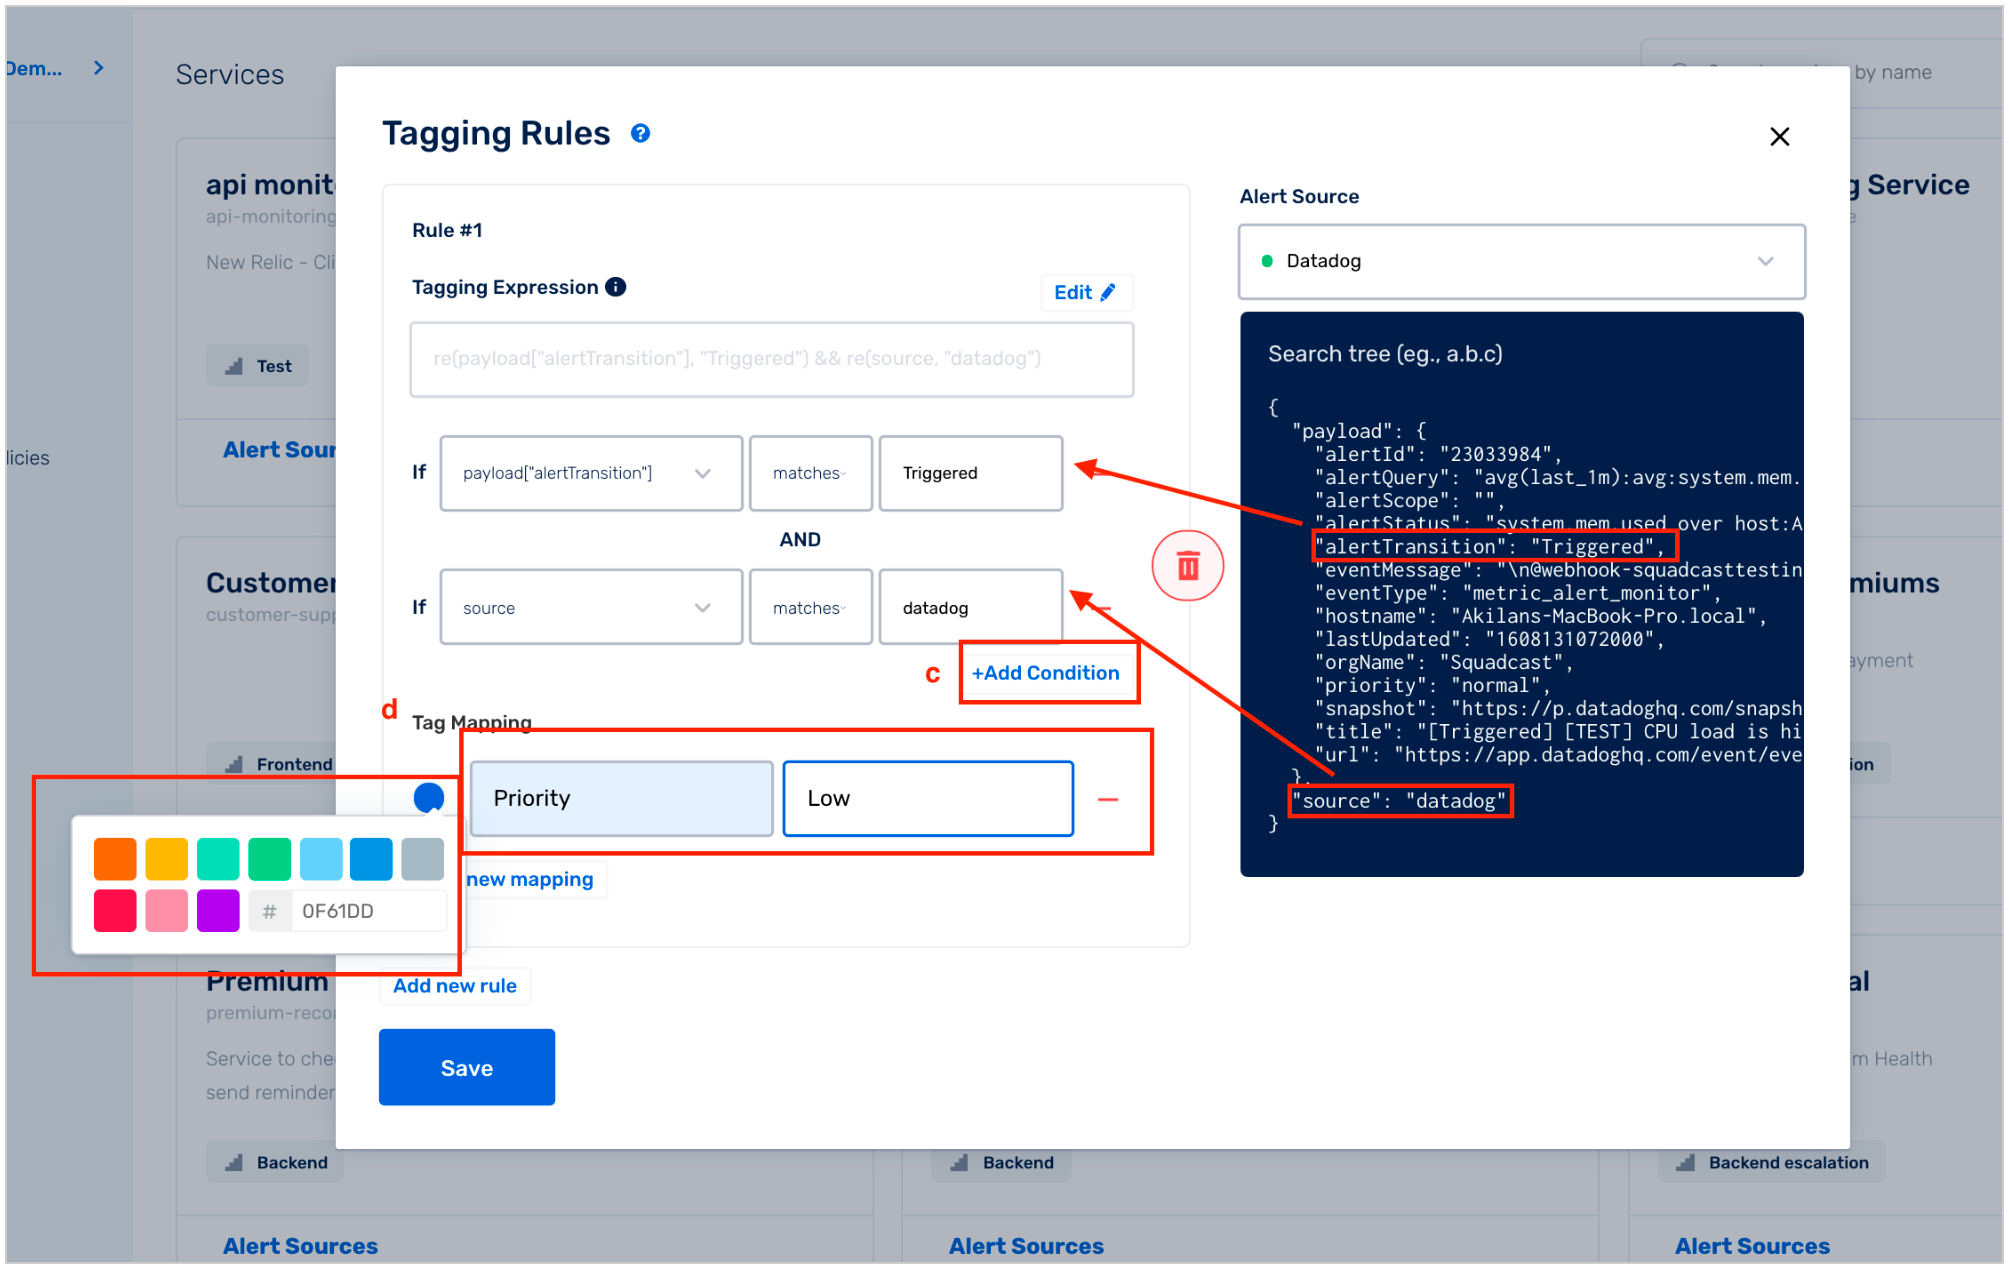
Task: Click the tagging expression text box
Action: click(x=771, y=359)
